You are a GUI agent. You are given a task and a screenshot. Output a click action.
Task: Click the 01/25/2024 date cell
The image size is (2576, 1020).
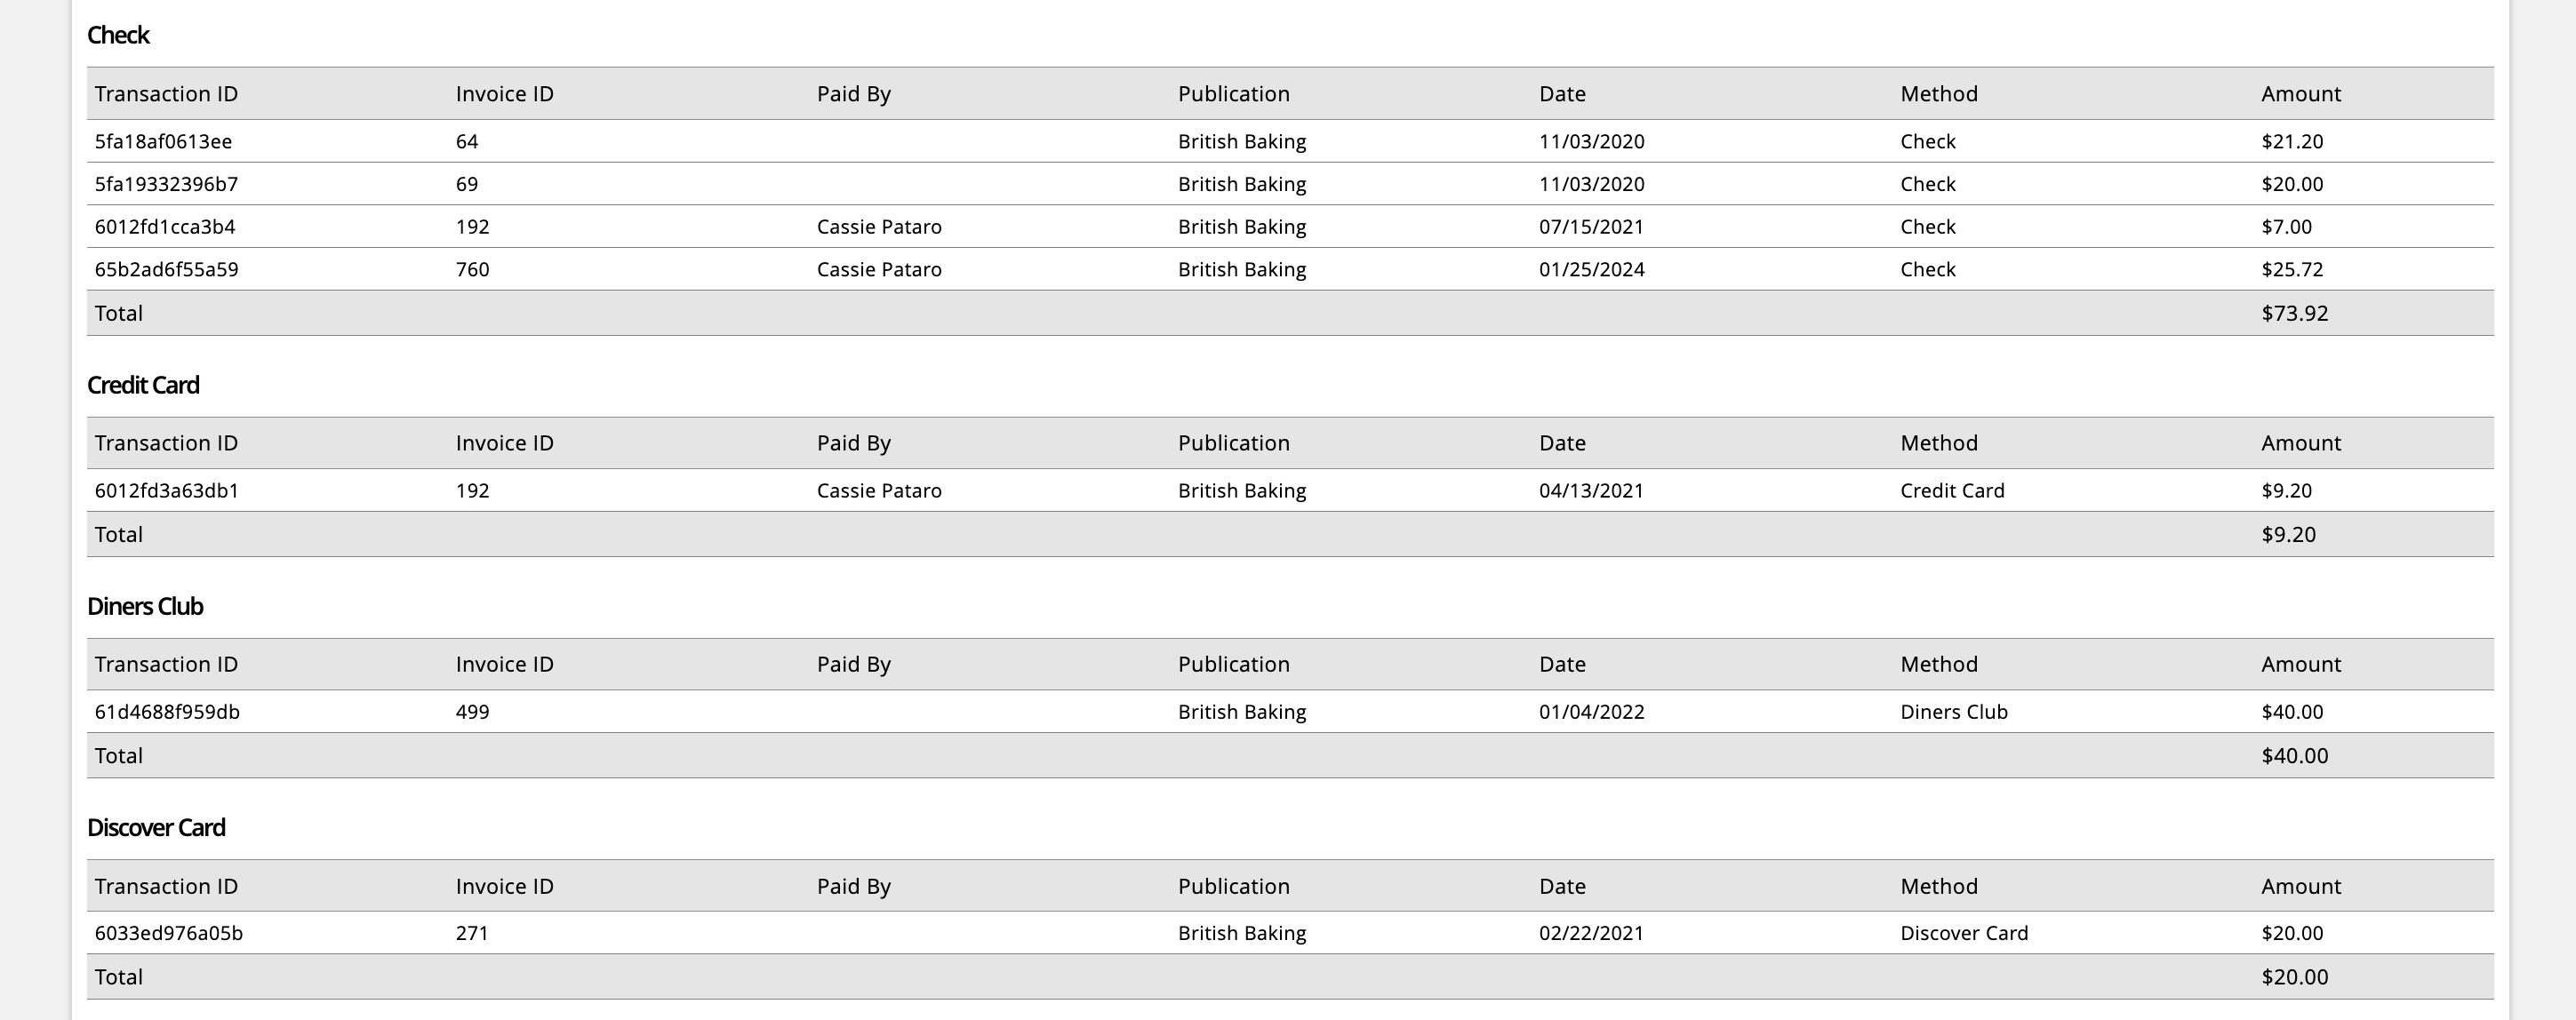(x=1591, y=270)
